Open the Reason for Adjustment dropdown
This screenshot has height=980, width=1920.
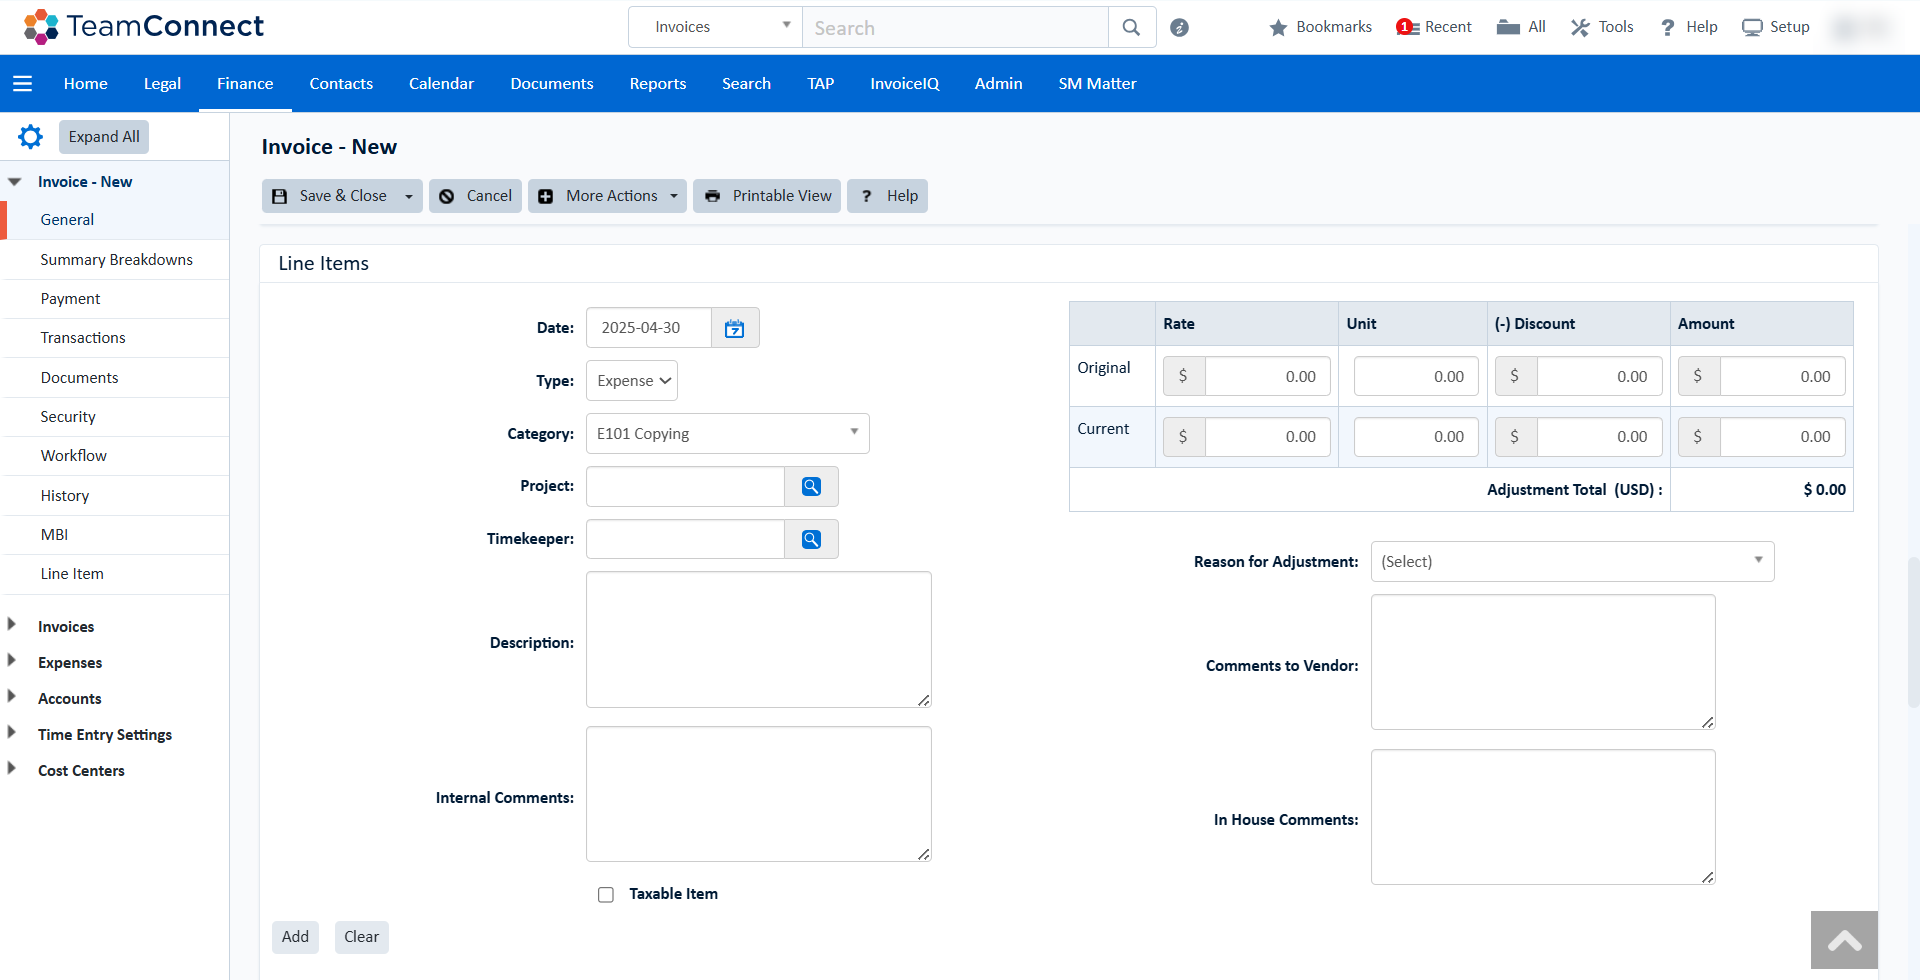[x=1572, y=562]
